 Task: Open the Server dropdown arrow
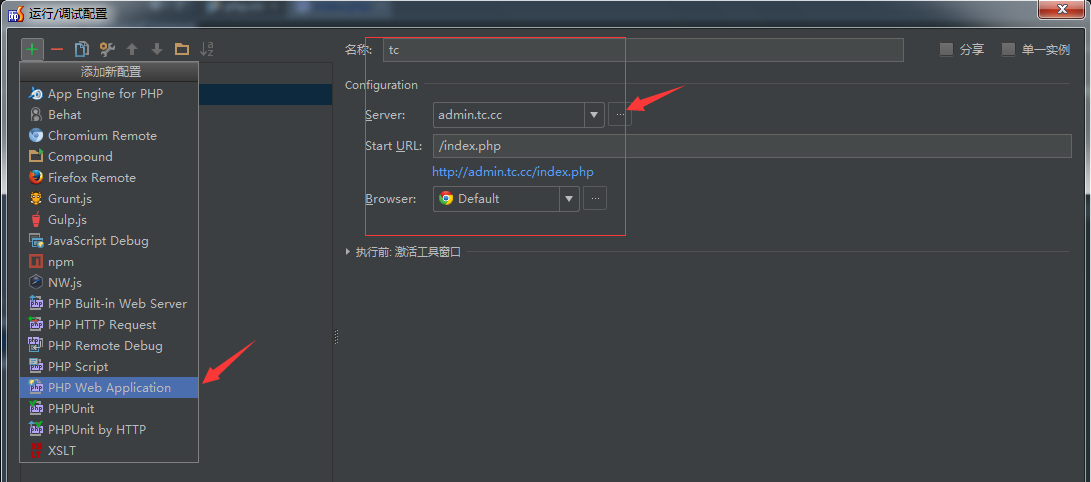594,115
